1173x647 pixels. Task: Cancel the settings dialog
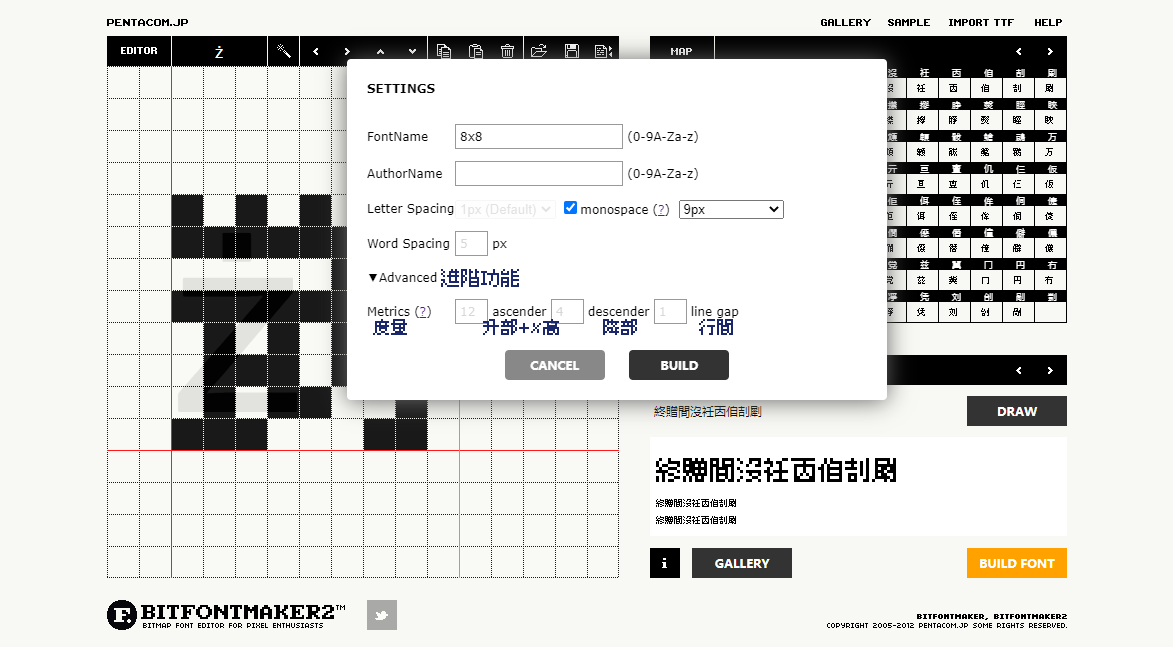(554, 365)
